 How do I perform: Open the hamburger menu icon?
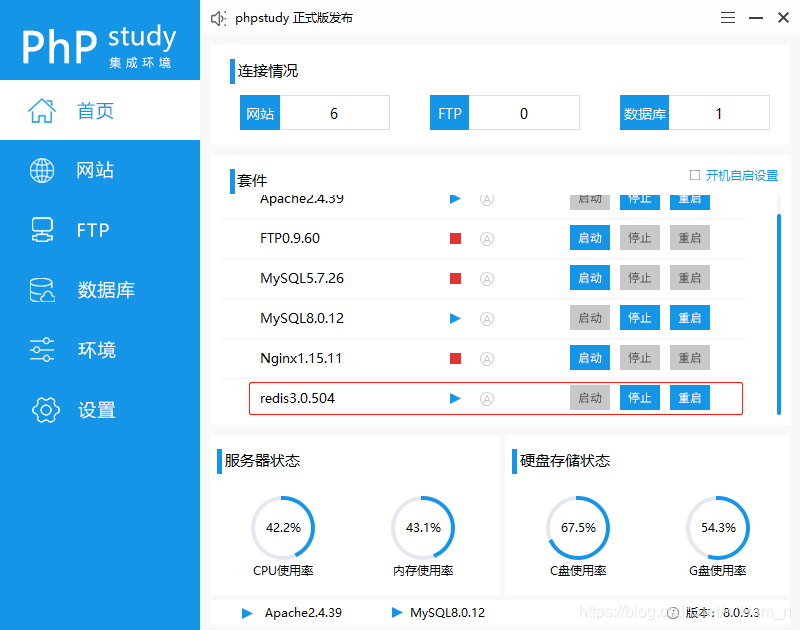[728, 18]
